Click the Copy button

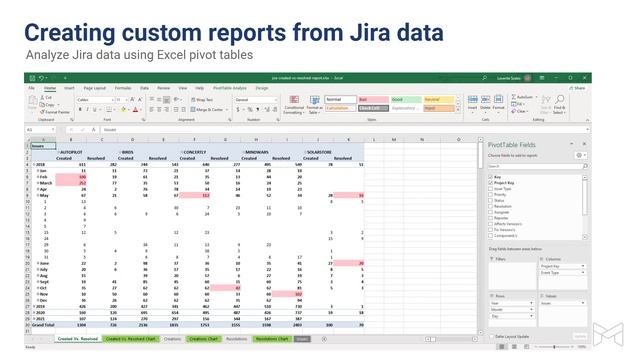(48, 104)
